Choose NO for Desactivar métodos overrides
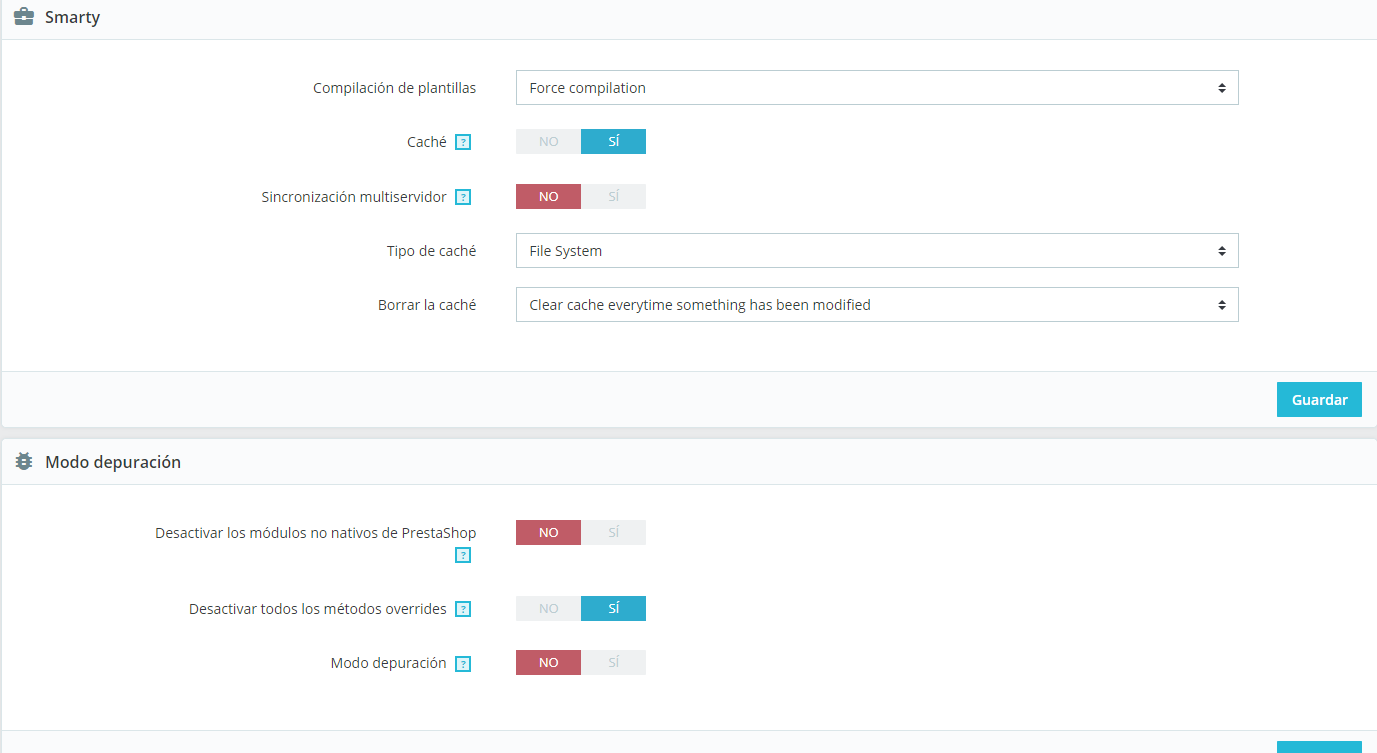 (548, 608)
